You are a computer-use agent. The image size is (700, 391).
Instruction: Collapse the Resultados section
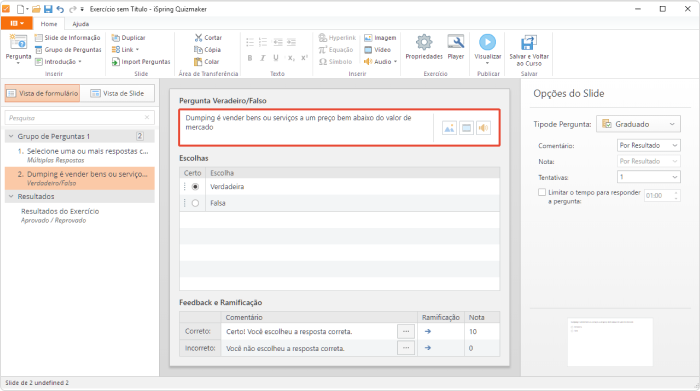(x=11, y=196)
